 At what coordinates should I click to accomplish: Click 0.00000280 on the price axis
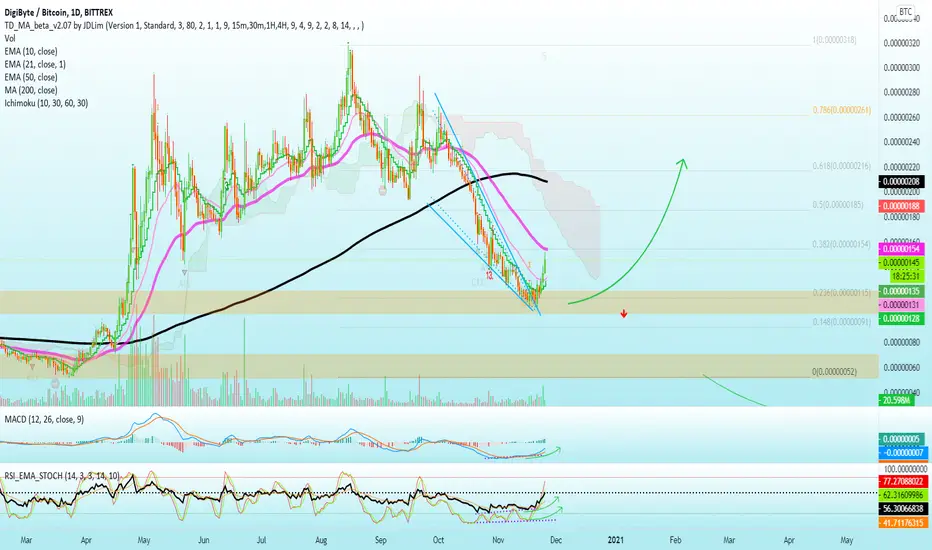[x=902, y=93]
